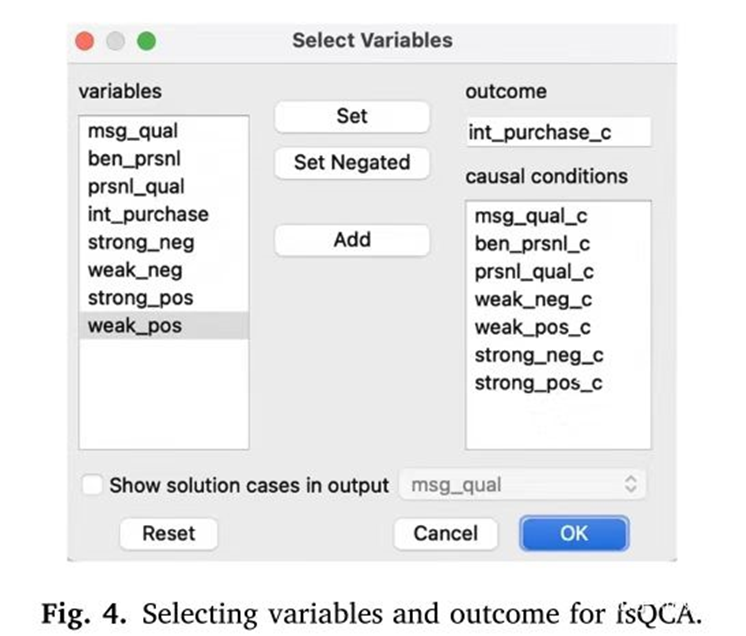Click the red close window button

pyautogui.click(x=85, y=41)
